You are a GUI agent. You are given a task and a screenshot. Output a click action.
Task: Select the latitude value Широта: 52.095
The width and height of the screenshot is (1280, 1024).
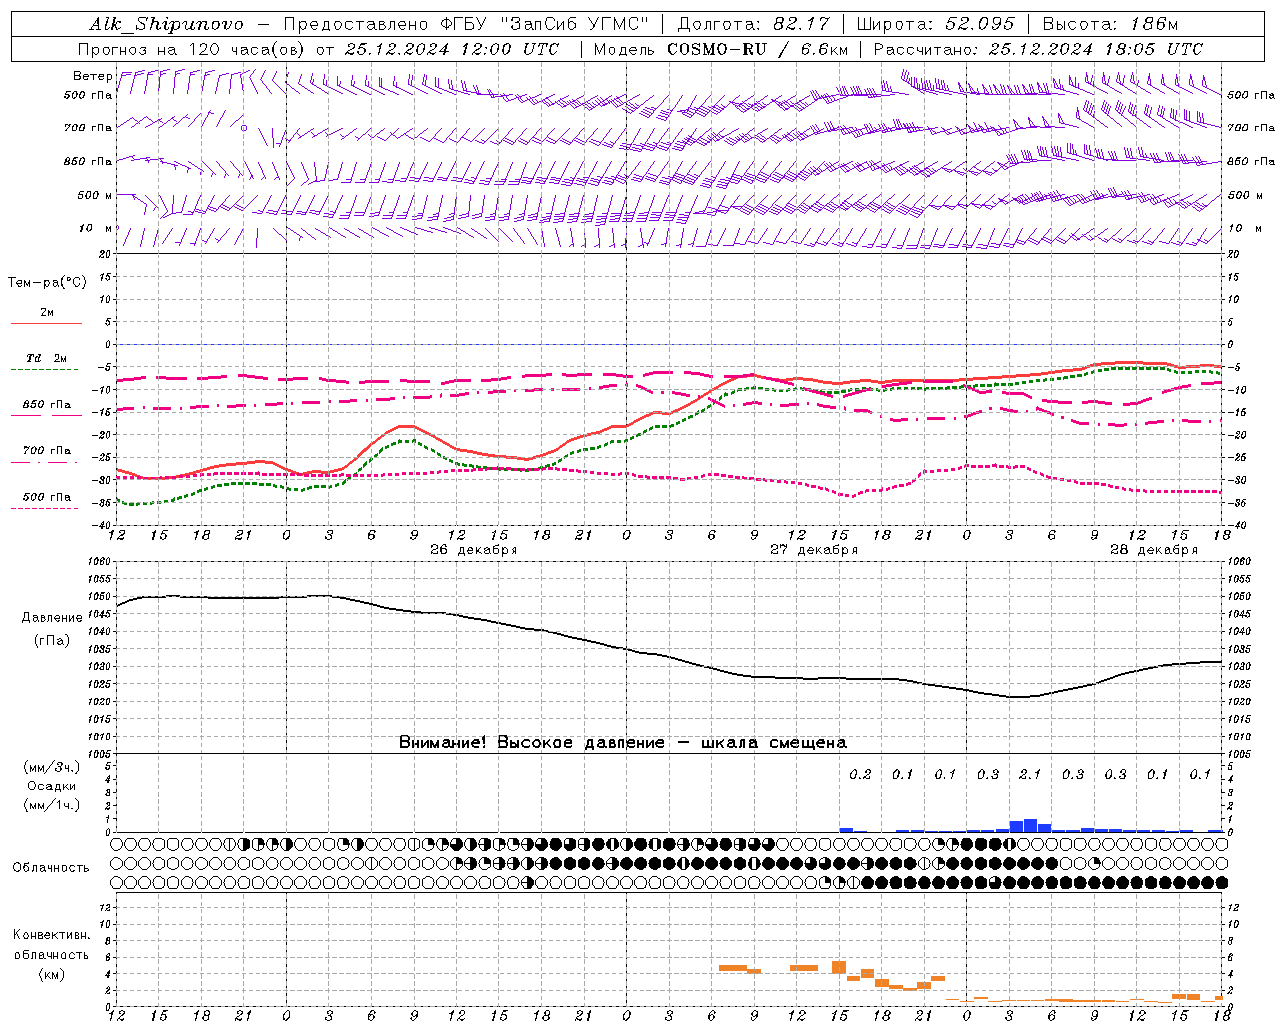click(936, 24)
